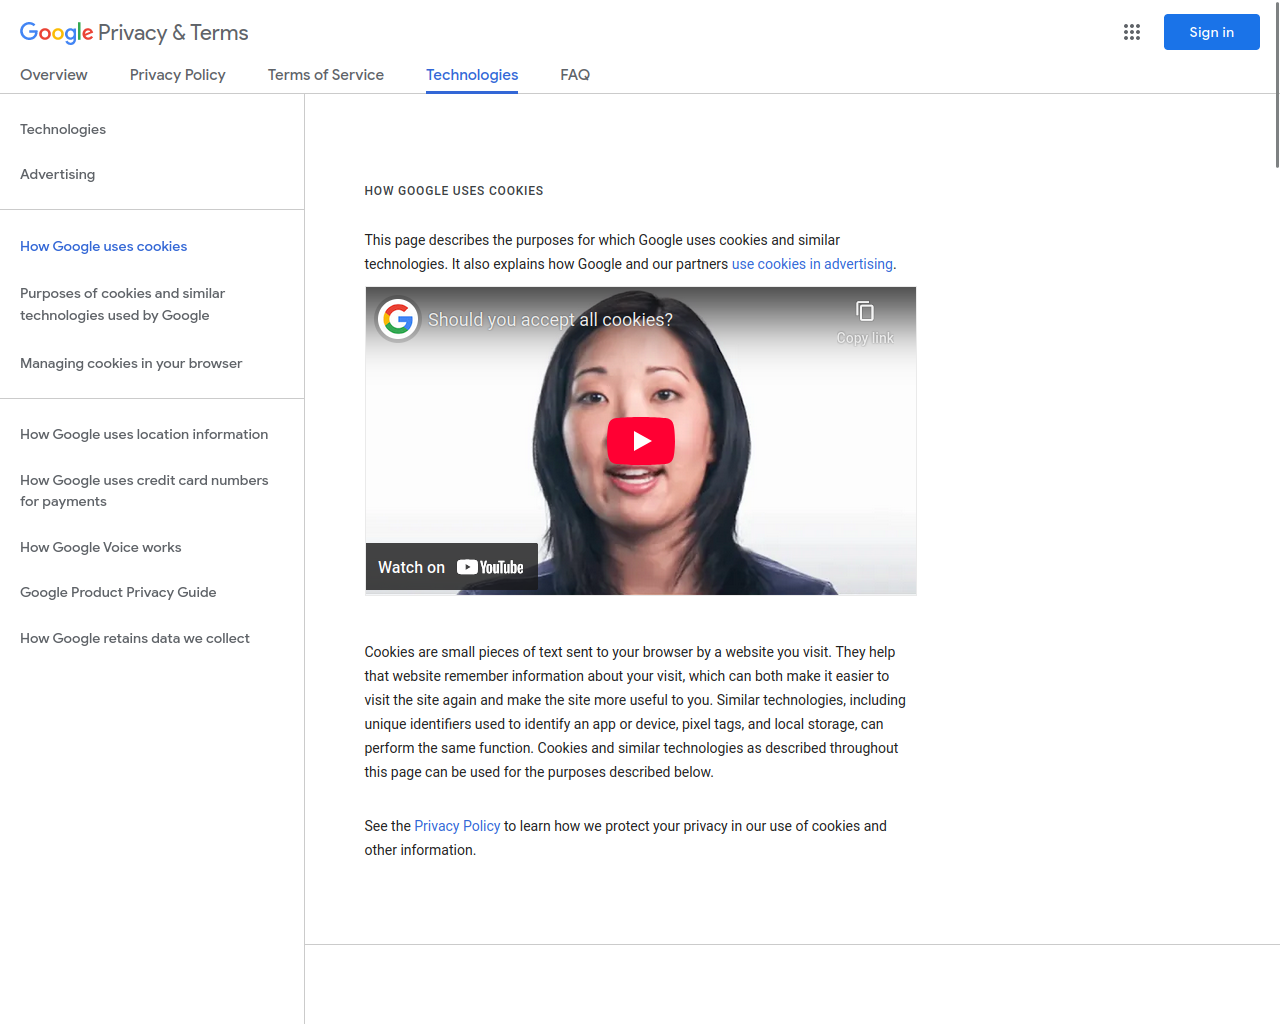The height and width of the screenshot is (1024, 1280).
Task: Select the Technologies tab
Action: click(x=472, y=75)
